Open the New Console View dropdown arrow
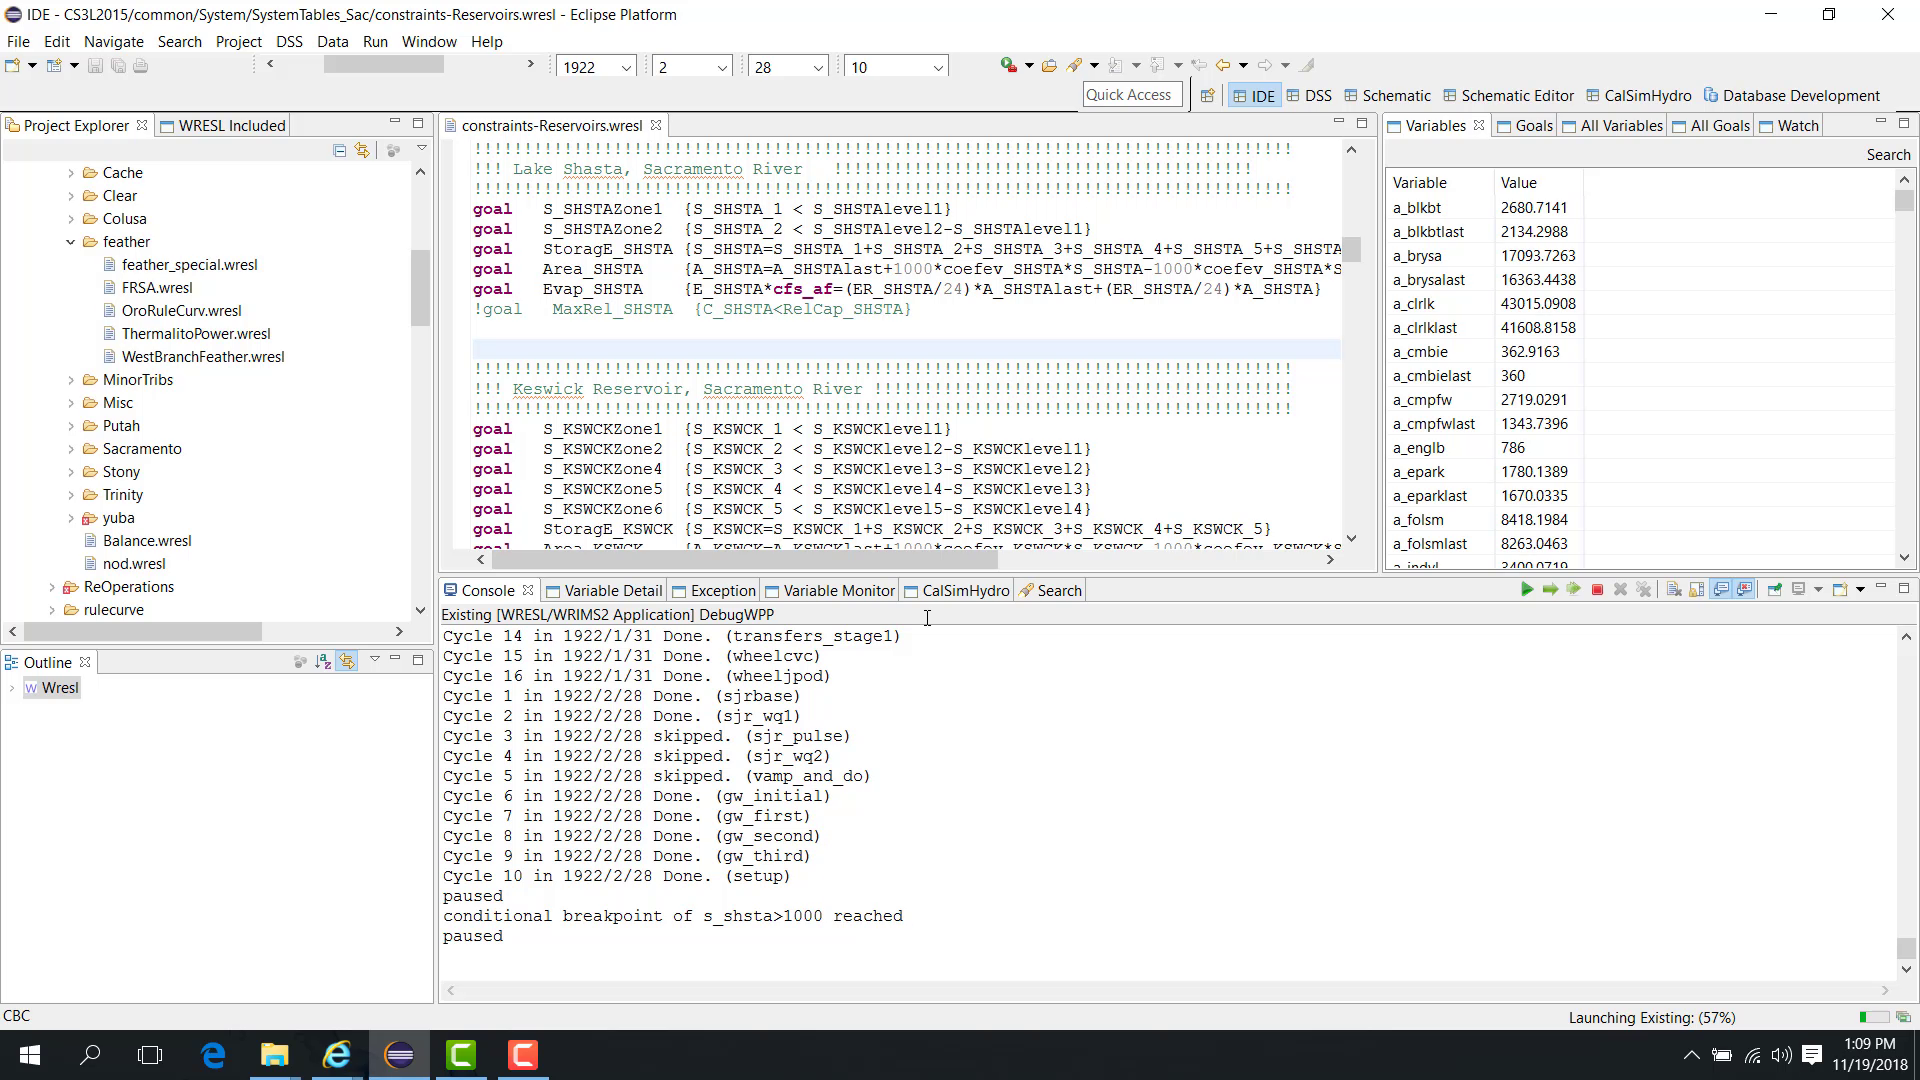1920x1080 pixels. tap(1860, 590)
